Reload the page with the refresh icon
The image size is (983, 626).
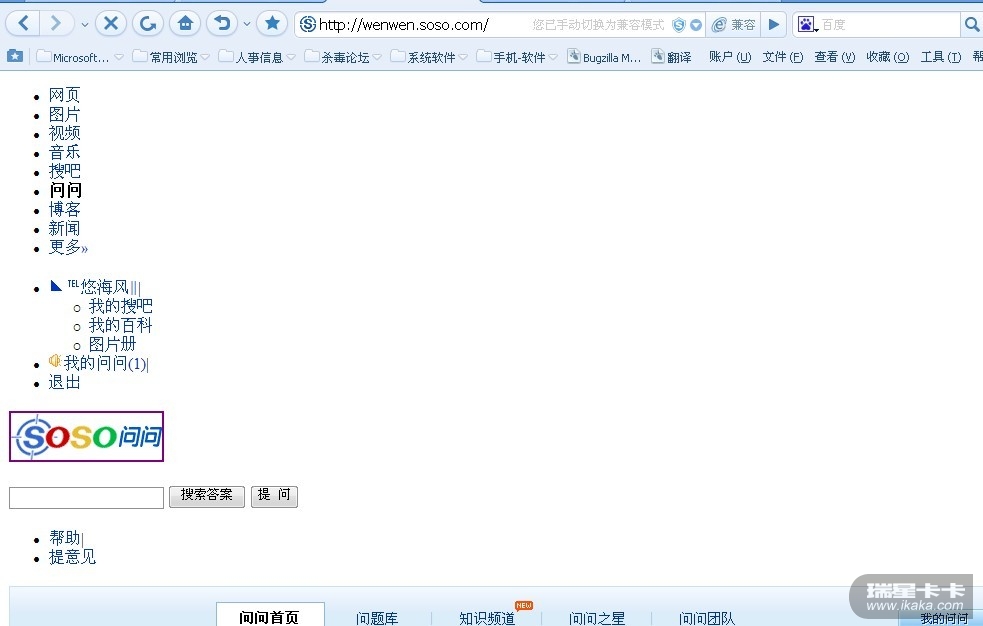tap(148, 24)
